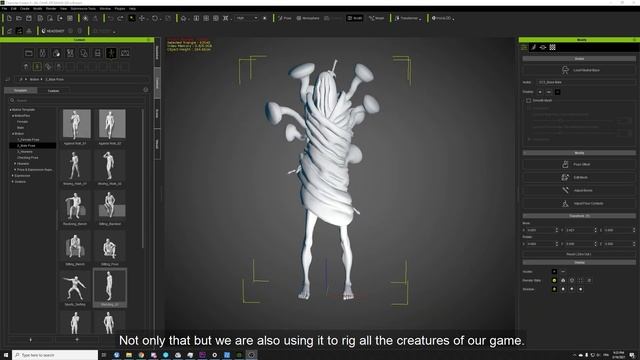This screenshot has height=360, width=640.
Task: Switch to the Custom tab
Action: coord(53,91)
